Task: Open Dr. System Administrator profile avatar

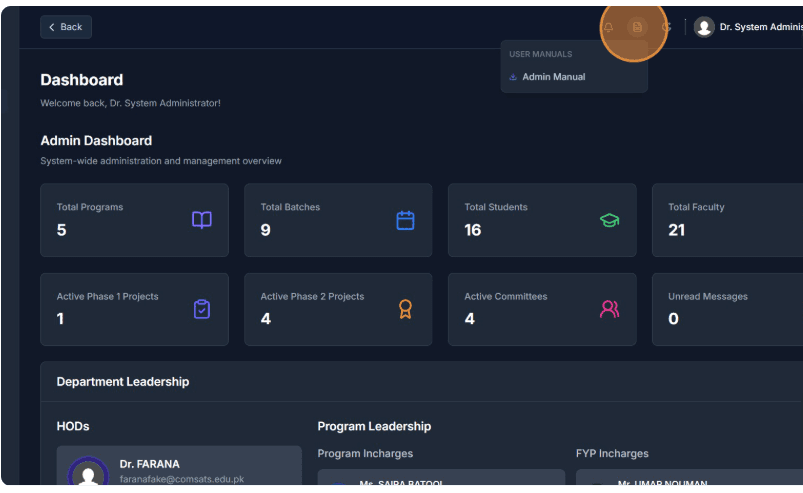Action: click(704, 27)
